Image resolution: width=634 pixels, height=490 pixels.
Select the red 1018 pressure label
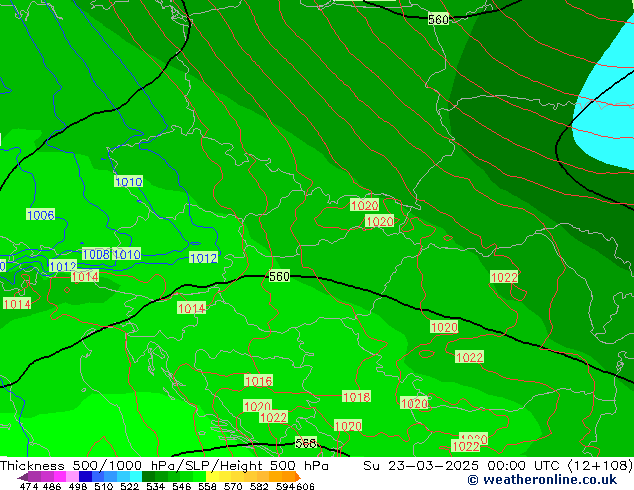coord(356,397)
